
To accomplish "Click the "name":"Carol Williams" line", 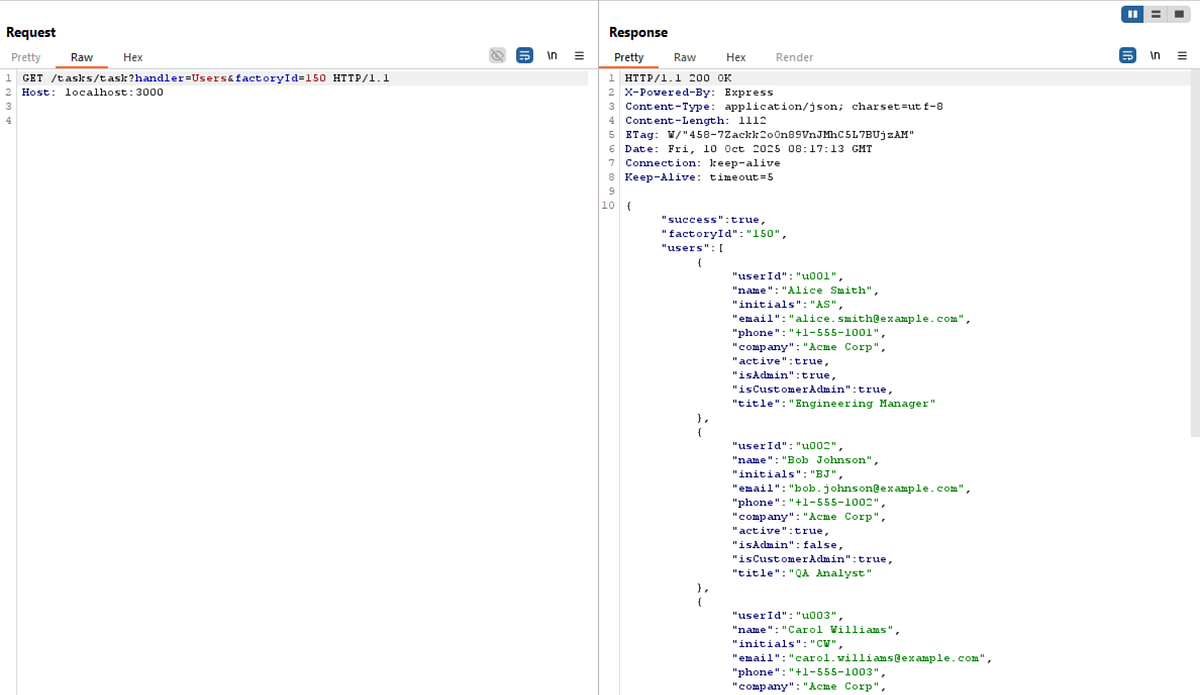I will click(817, 629).
